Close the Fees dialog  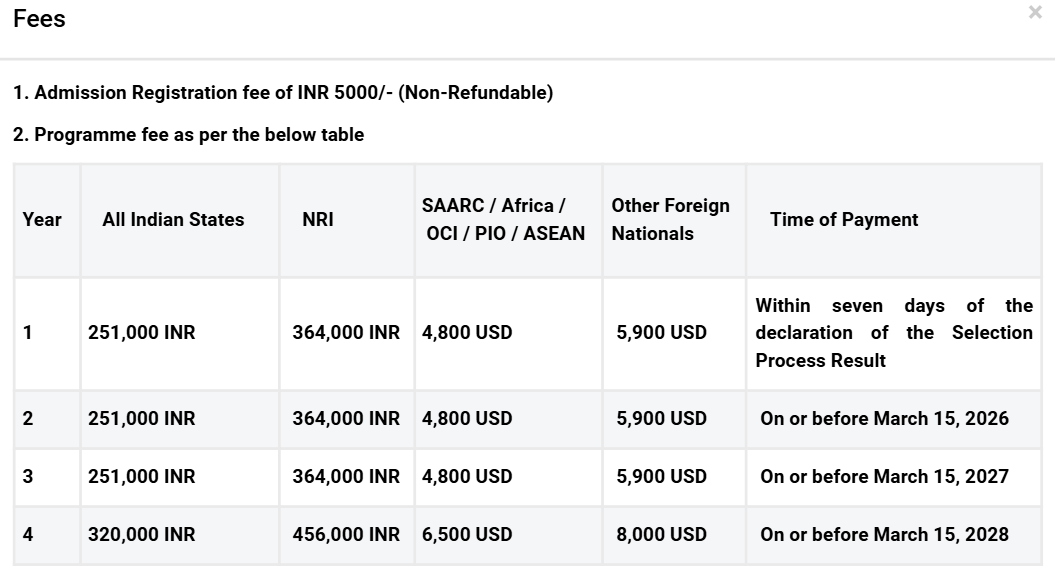pyautogui.click(x=1035, y=13)
